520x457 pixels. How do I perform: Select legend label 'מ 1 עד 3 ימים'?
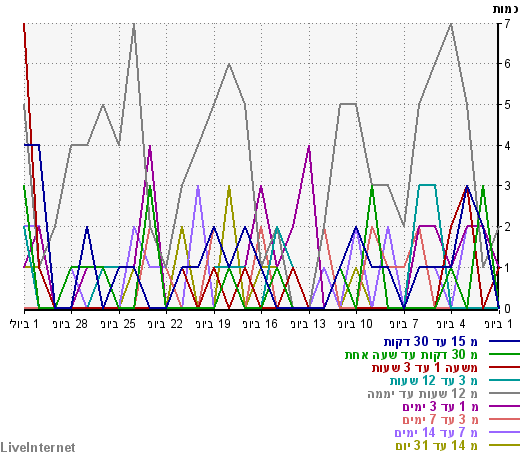tap(440, 407)
